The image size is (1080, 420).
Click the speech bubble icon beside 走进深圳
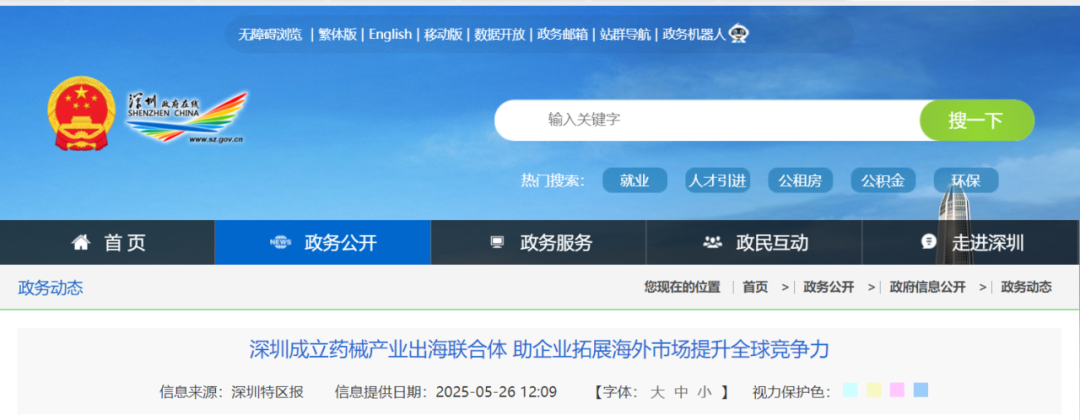928,242
